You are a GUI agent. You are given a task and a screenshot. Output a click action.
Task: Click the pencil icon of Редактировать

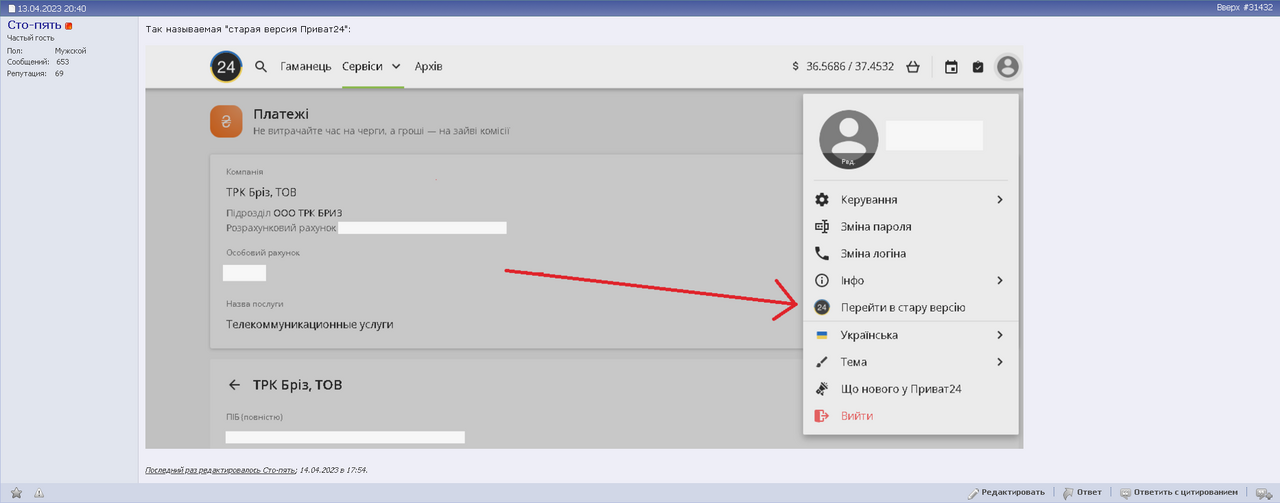[973, 492]
